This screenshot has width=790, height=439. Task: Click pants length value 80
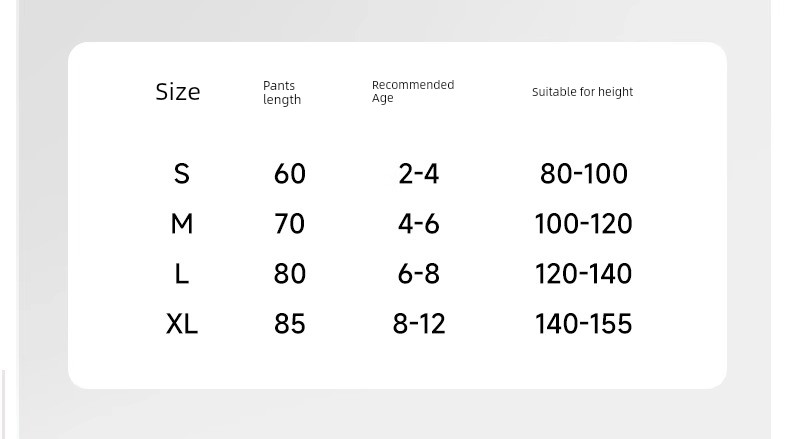click(290, 274)
